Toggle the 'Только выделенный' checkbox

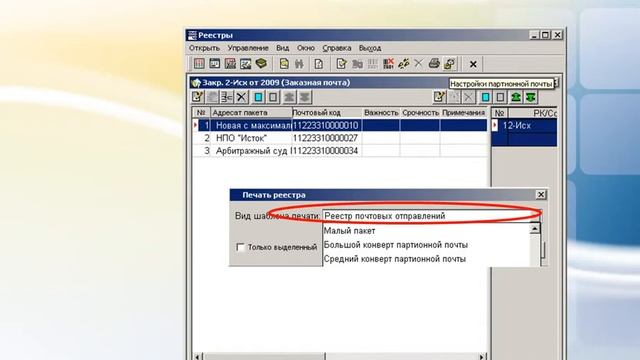pyautogui.click(x=240, y=247)
